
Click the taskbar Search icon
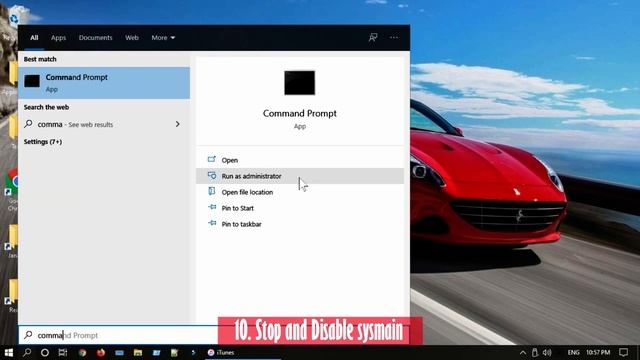click(27, 352)
